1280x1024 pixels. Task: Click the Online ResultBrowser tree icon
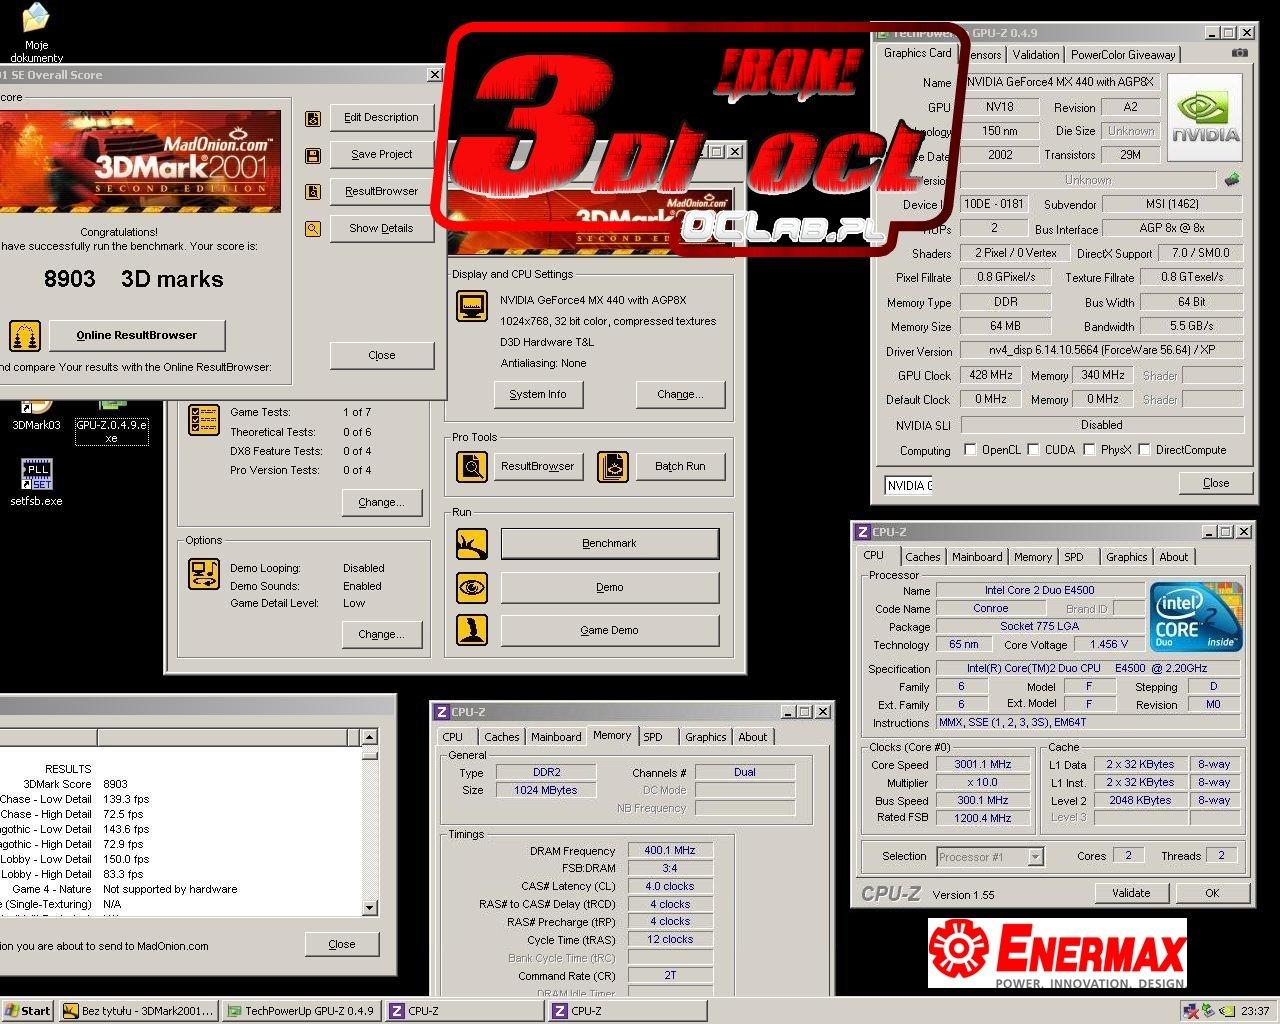pos(25,335)
